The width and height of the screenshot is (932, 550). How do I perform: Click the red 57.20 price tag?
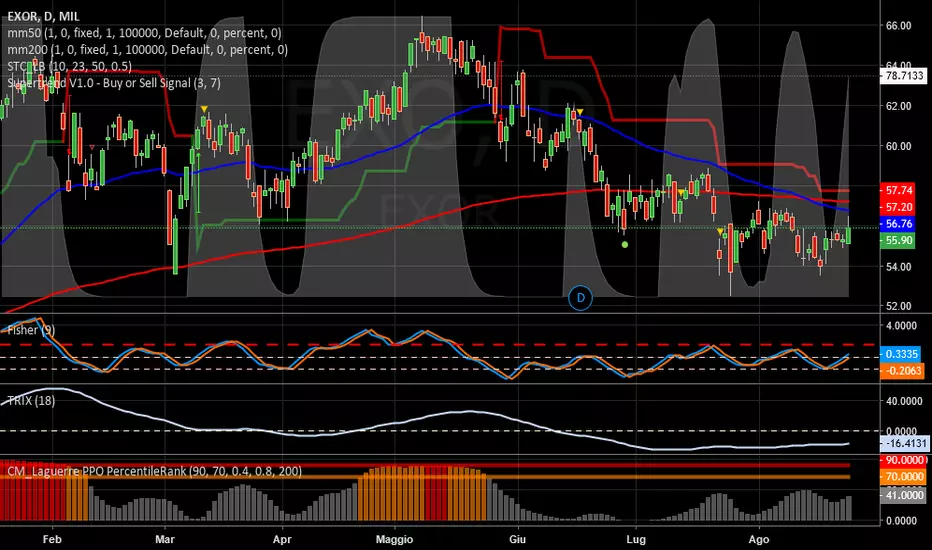click(x=898, y=207)
